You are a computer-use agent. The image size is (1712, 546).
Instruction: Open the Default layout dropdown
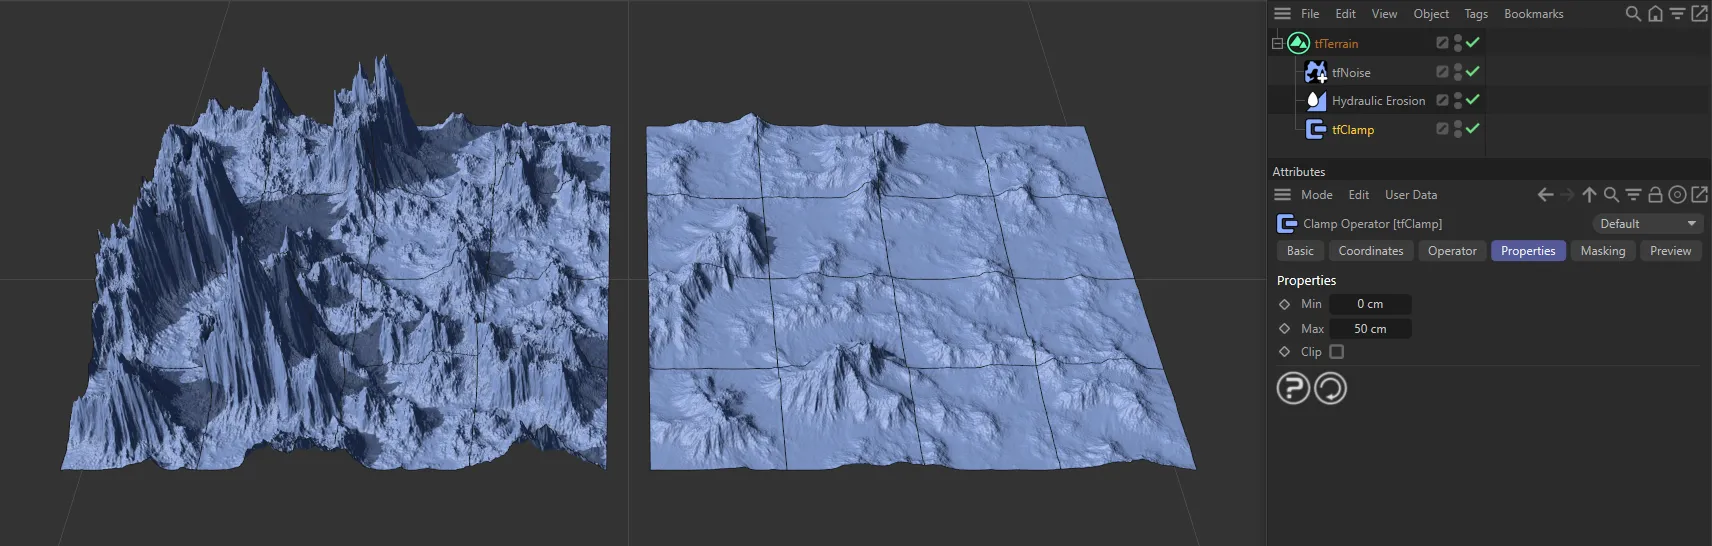click(1647, 224)
